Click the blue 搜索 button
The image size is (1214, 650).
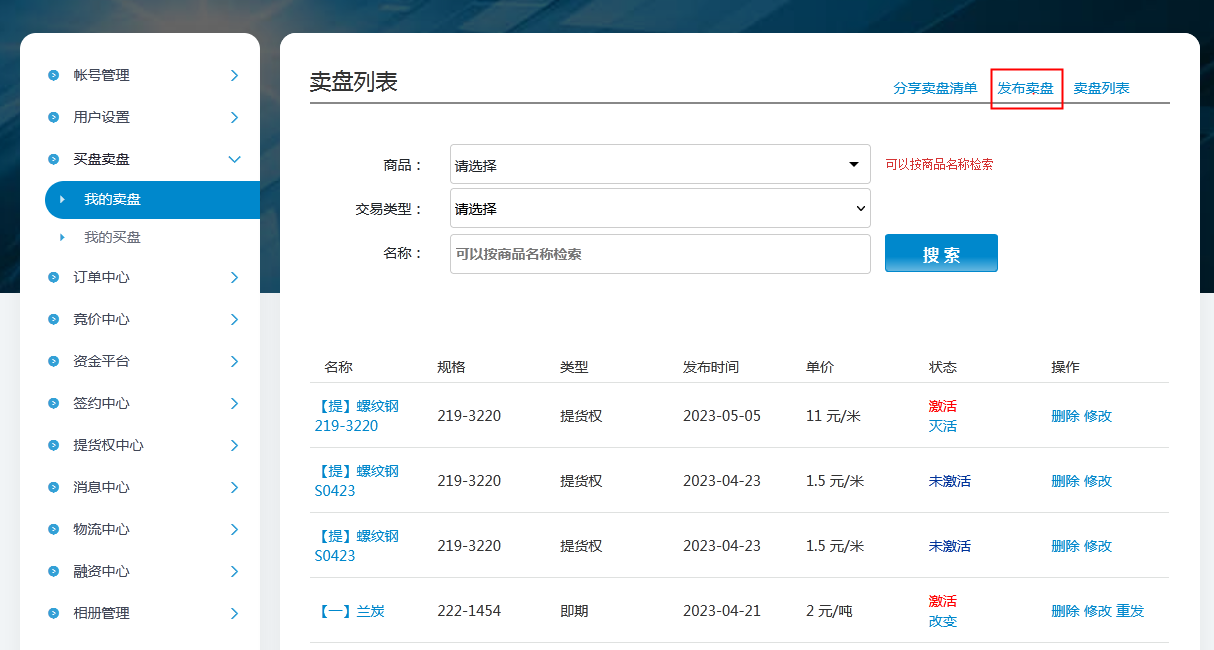click(x=941, y=254)
